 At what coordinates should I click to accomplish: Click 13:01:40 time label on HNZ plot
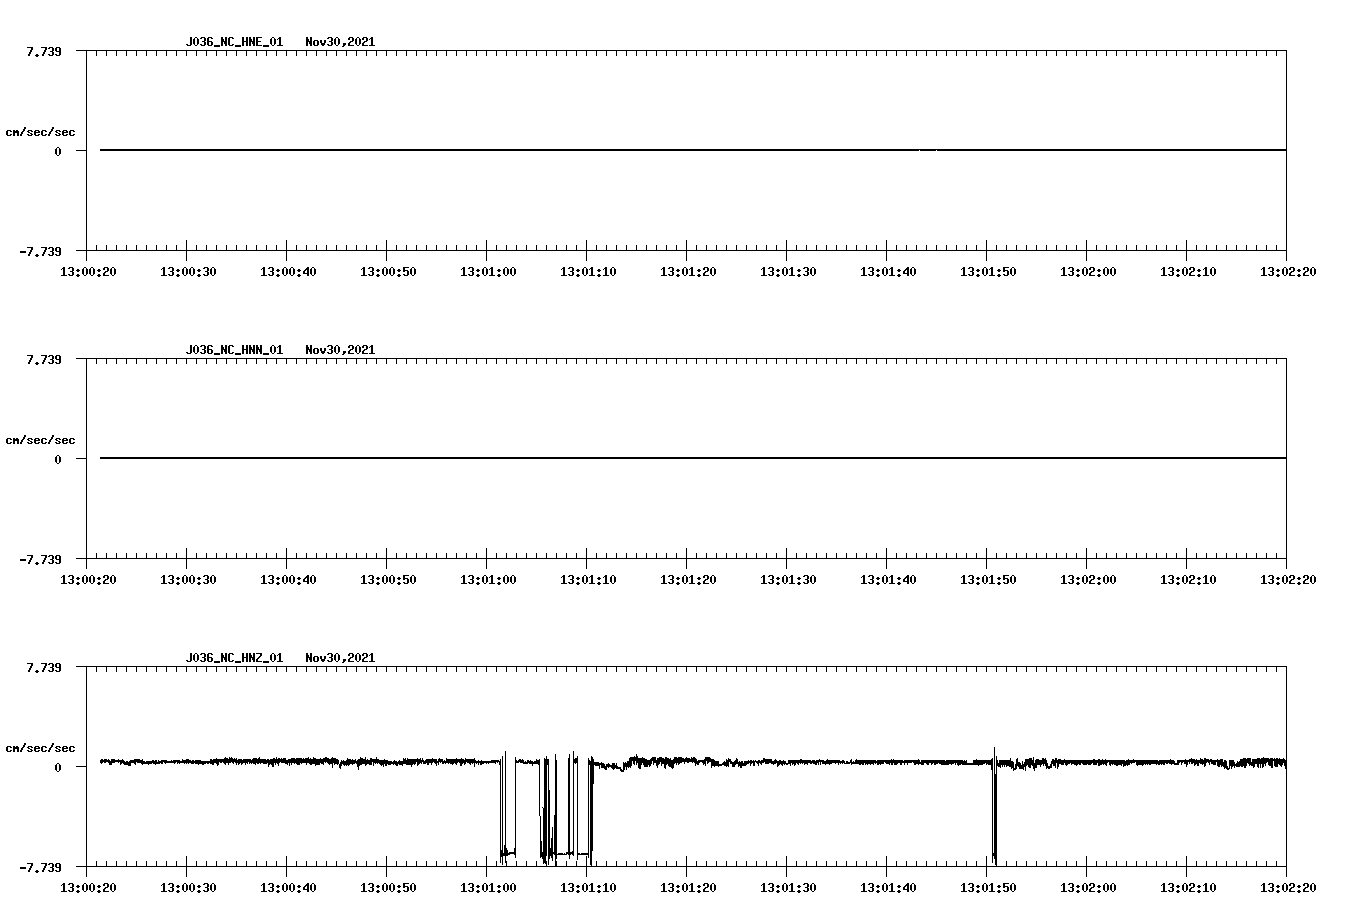point(888,887)
